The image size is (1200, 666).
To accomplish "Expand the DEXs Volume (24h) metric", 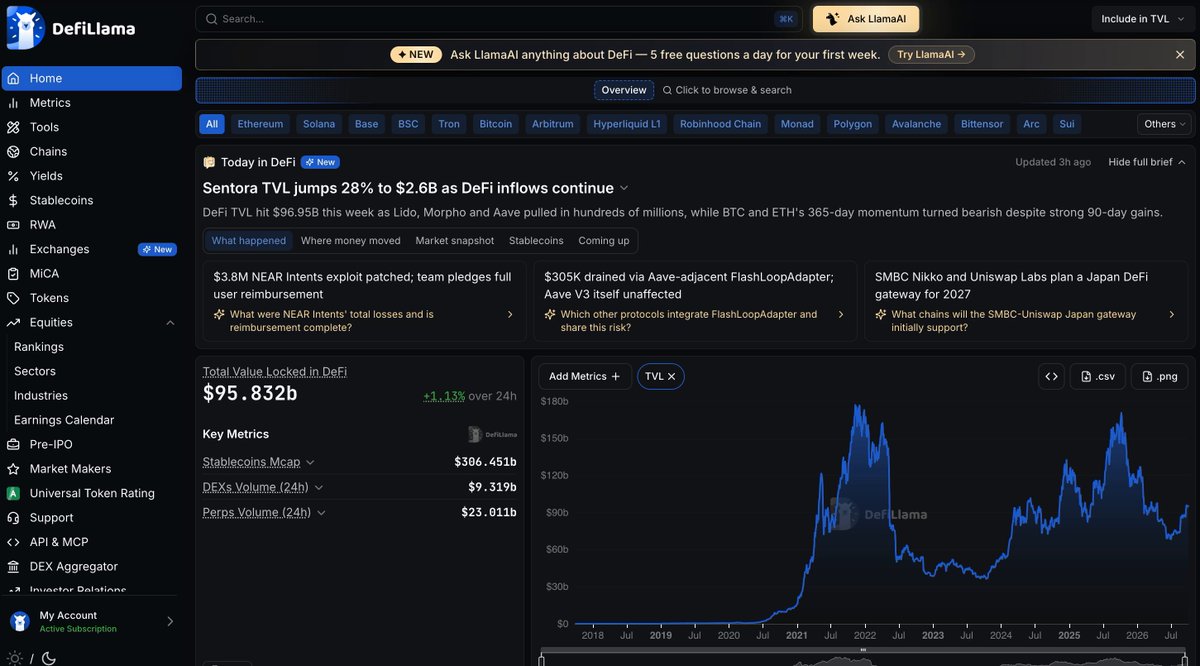I will [263, 487].
